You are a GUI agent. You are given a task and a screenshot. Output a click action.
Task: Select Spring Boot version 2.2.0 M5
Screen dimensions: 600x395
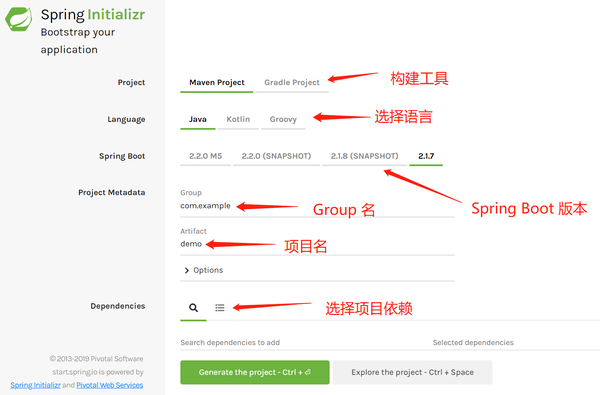coord(205,156)
